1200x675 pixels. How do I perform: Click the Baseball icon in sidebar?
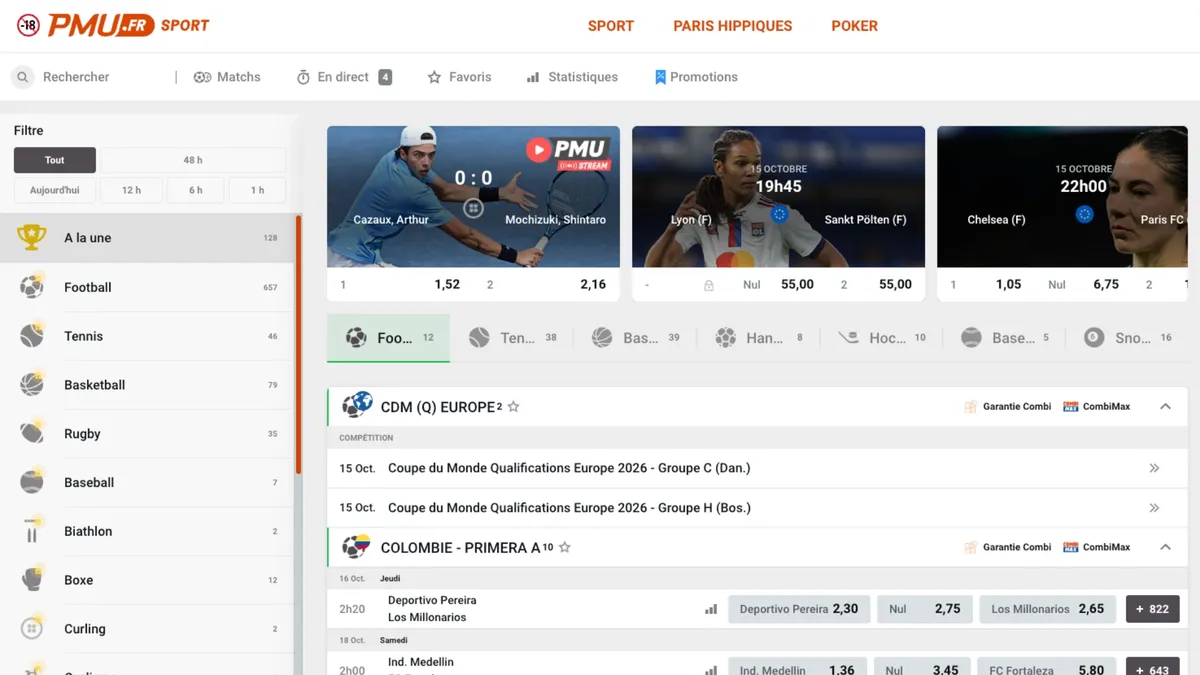[x=32, y=482]
